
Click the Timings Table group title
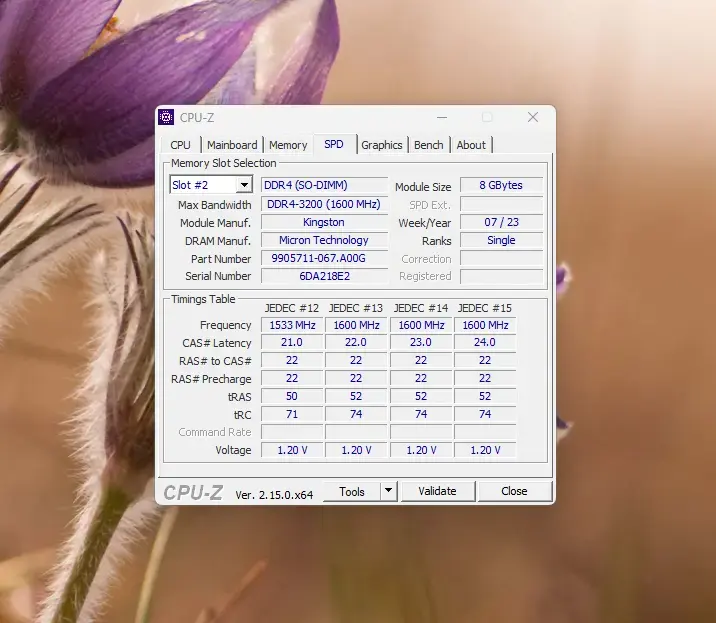pos(203,299)
